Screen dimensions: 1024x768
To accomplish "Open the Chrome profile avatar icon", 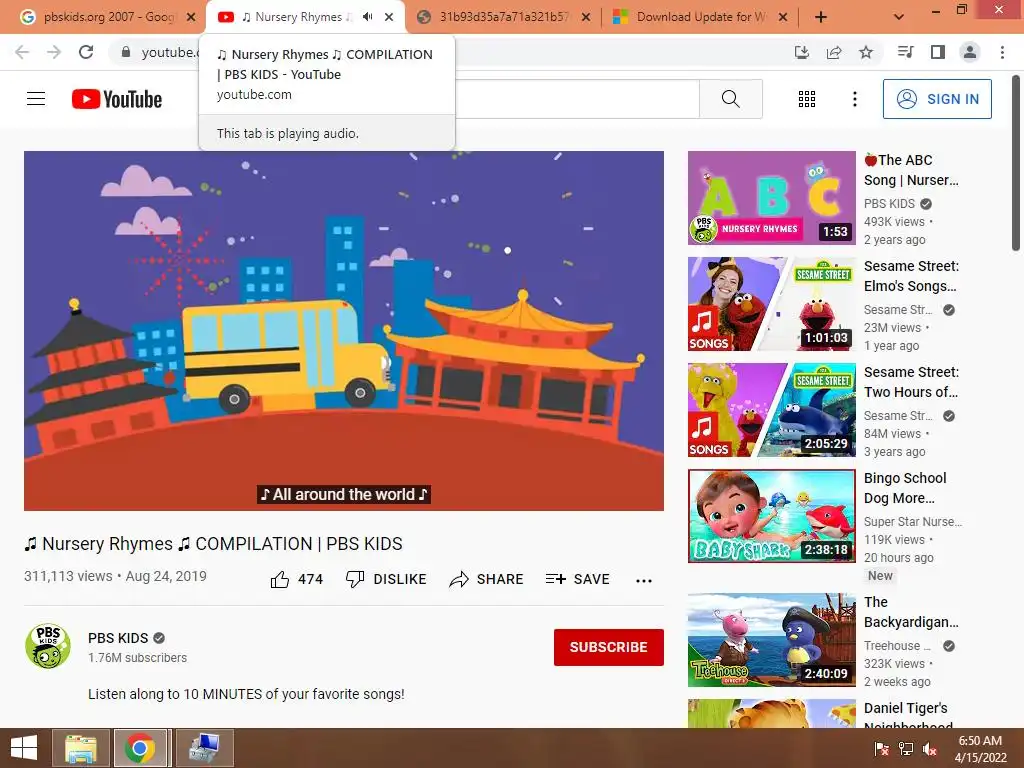I will tap(970, 52).
